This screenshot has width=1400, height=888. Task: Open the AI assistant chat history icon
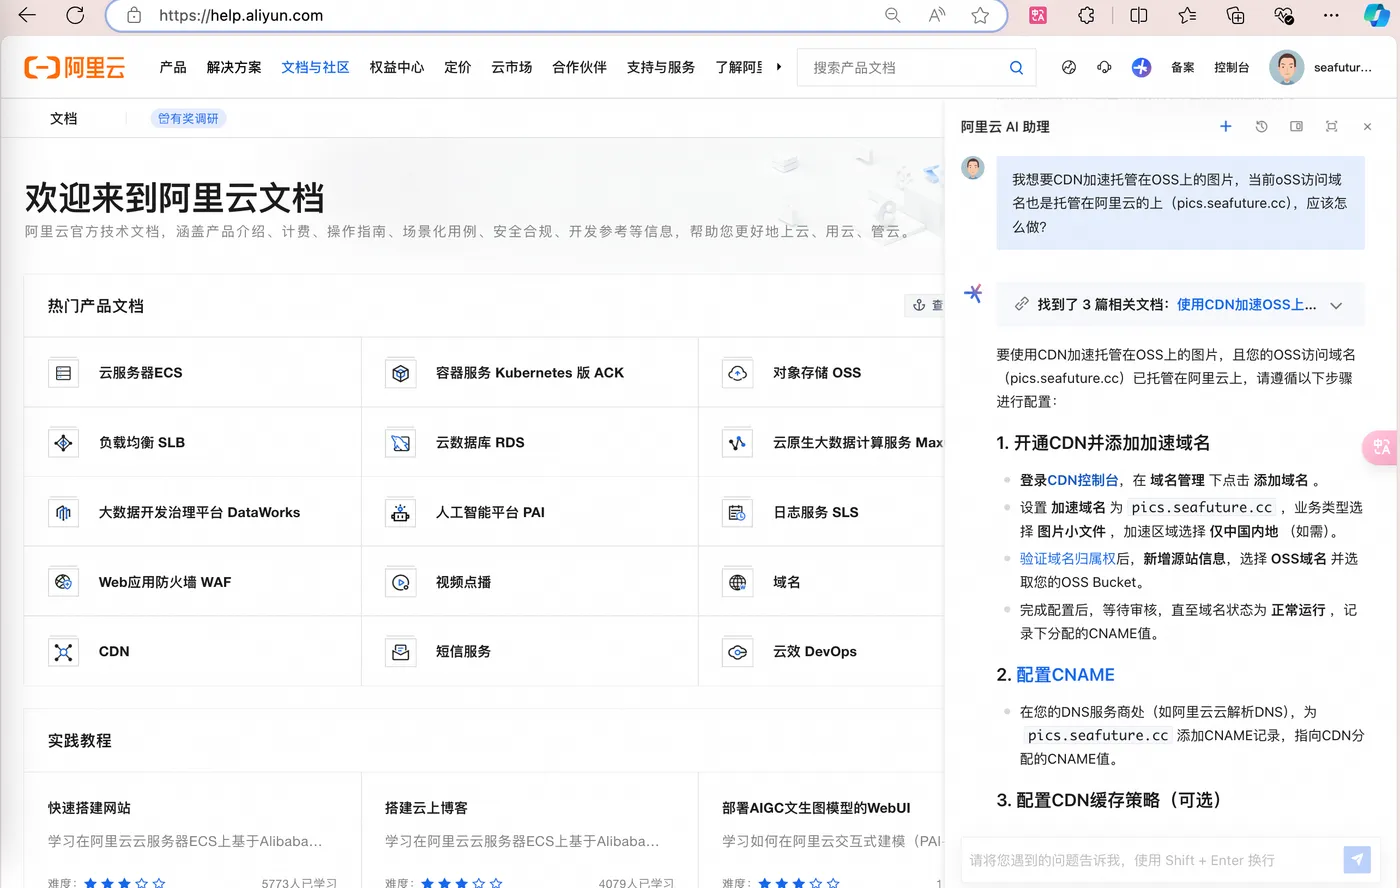pyautogui.click(x=1261, y=126)
